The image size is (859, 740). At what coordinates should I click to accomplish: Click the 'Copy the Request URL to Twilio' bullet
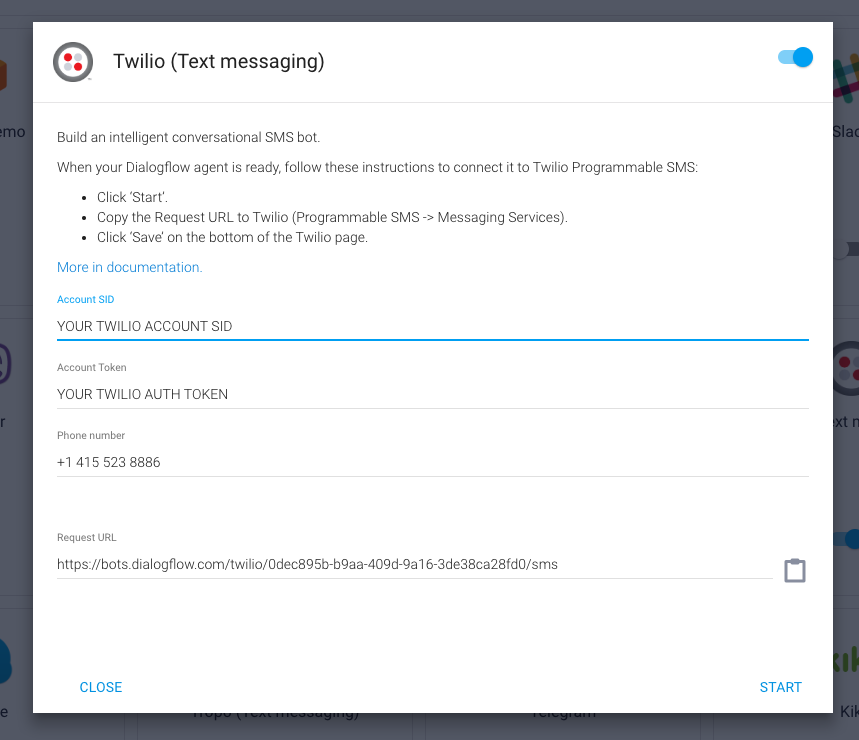pyautogui.click(x=332, y=217)
